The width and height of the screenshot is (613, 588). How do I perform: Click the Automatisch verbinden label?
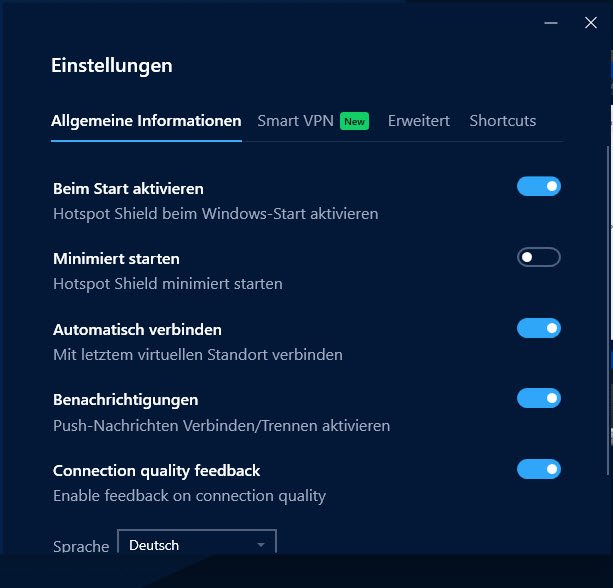coord(137,329)
